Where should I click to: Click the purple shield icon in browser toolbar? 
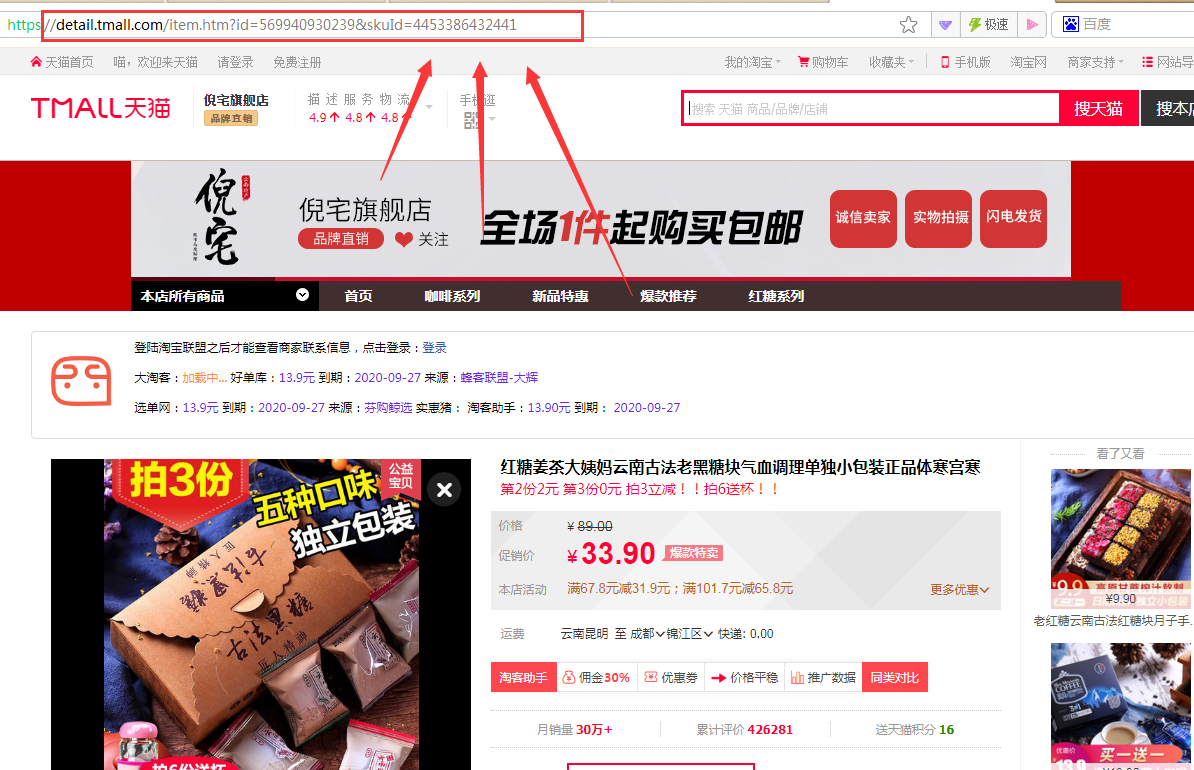click(944, 25)
